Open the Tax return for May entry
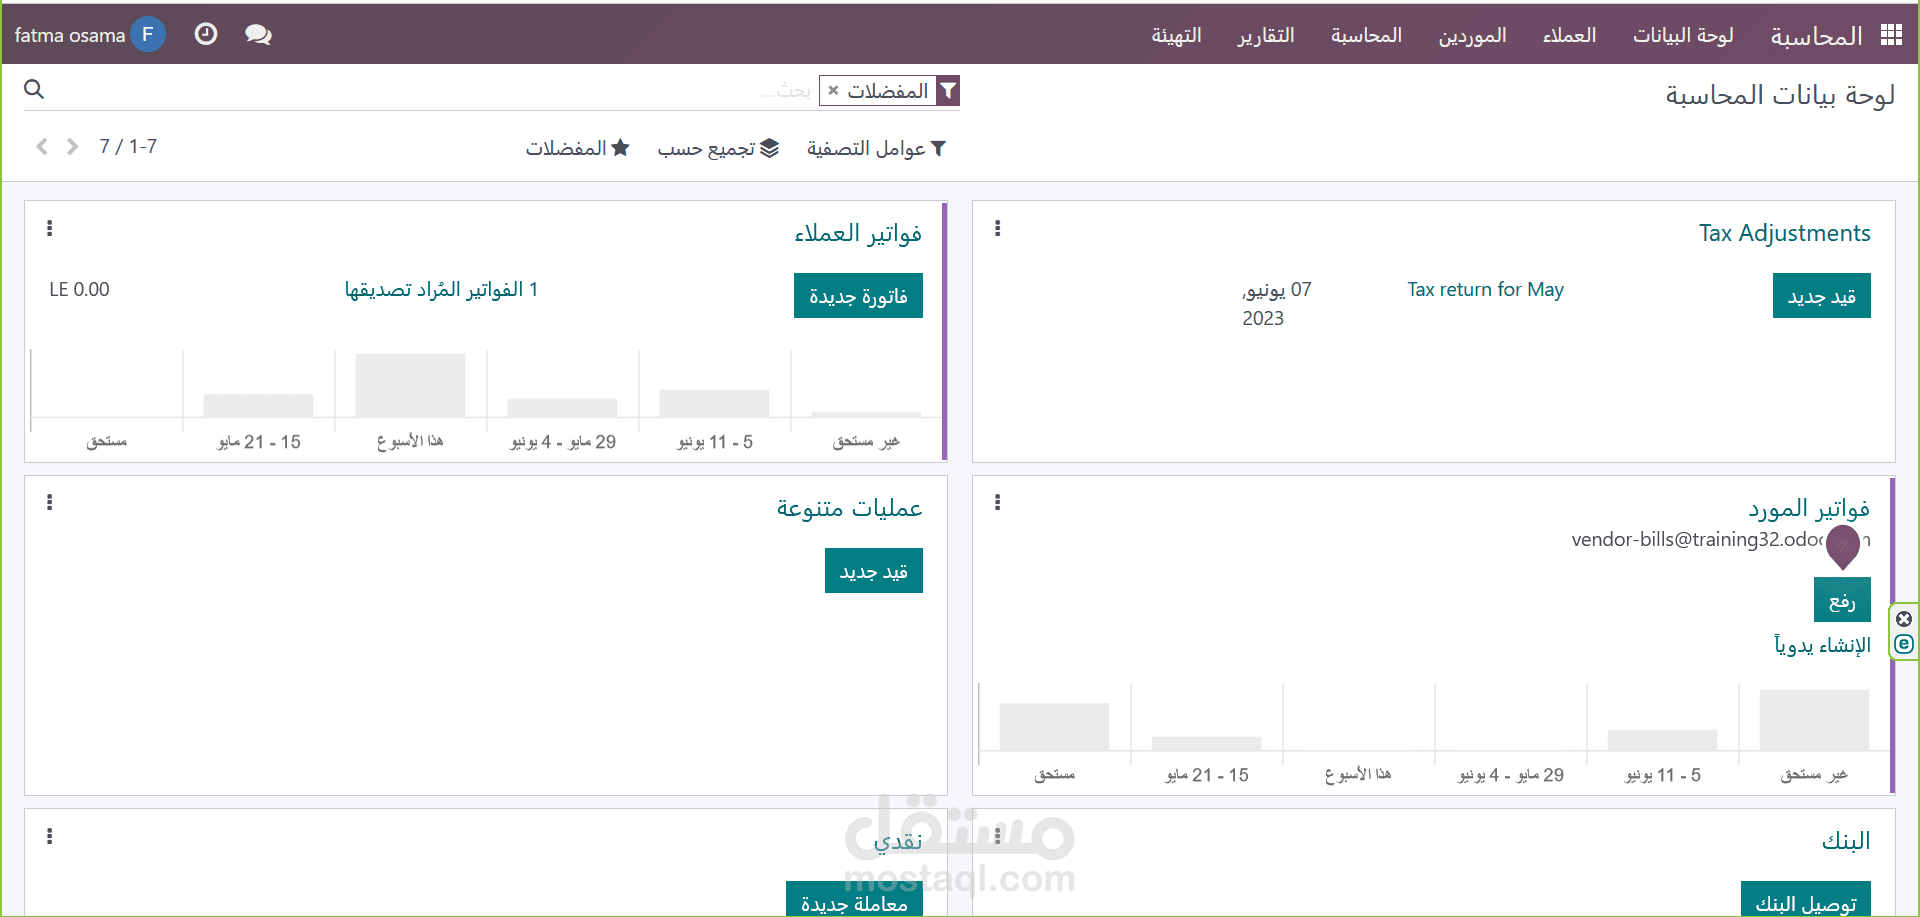1920x917 pixels. (1485, 289)
